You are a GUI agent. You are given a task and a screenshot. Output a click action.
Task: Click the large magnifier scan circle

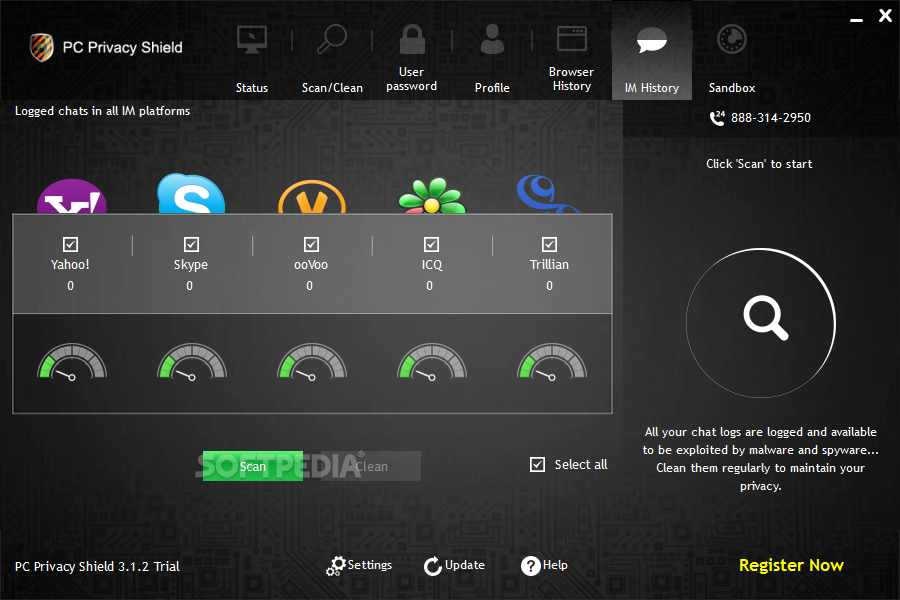(761, 323)
